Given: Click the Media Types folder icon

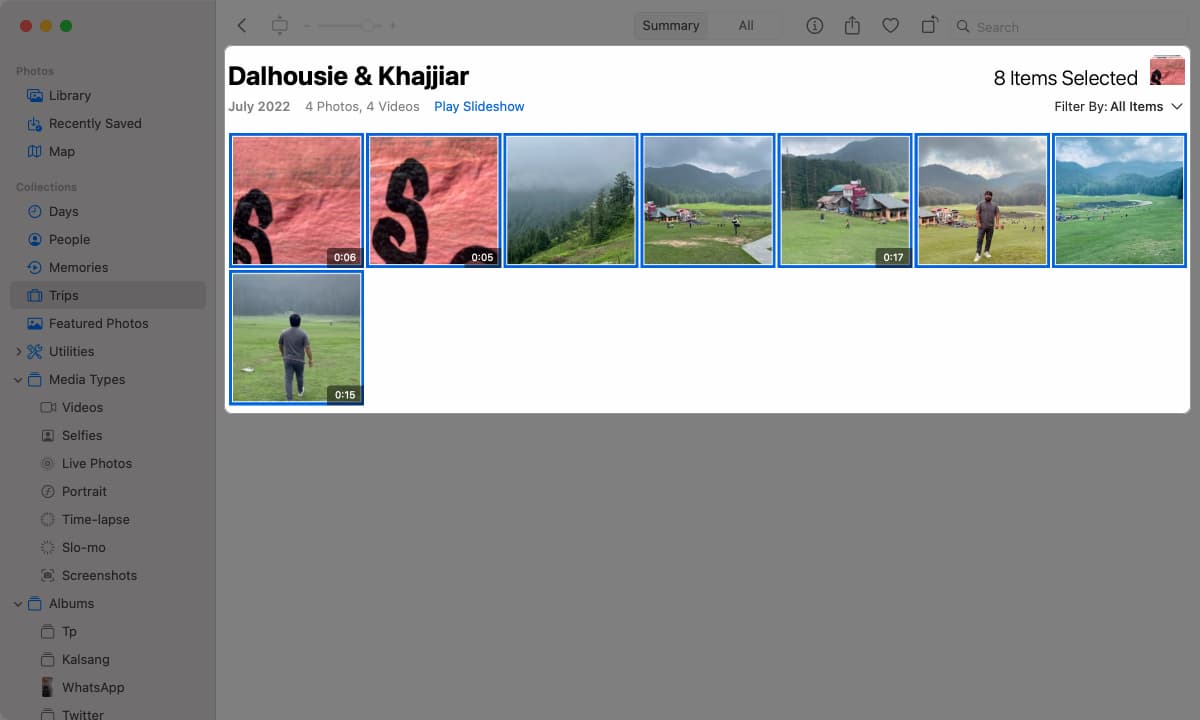Looking at the screenshot, I should (35, 380).
